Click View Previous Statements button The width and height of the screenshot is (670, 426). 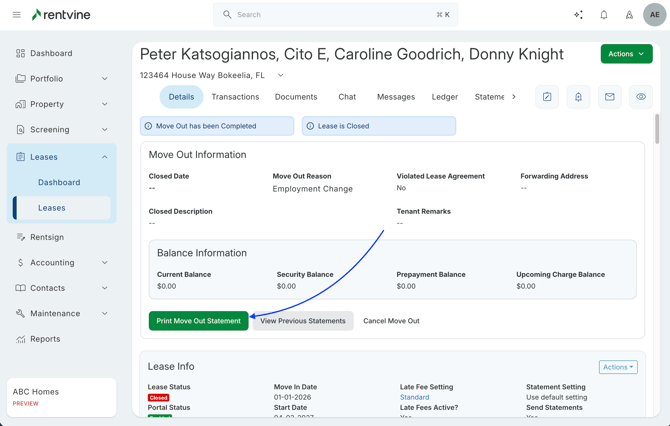click(x=303, y=321)
